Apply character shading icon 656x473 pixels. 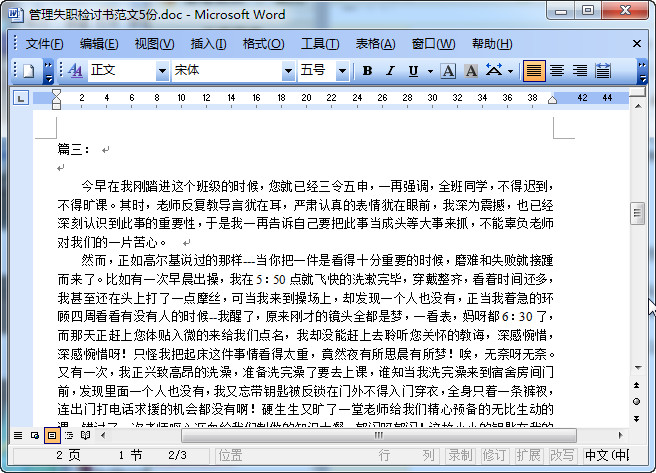click(x=471, y=71)
